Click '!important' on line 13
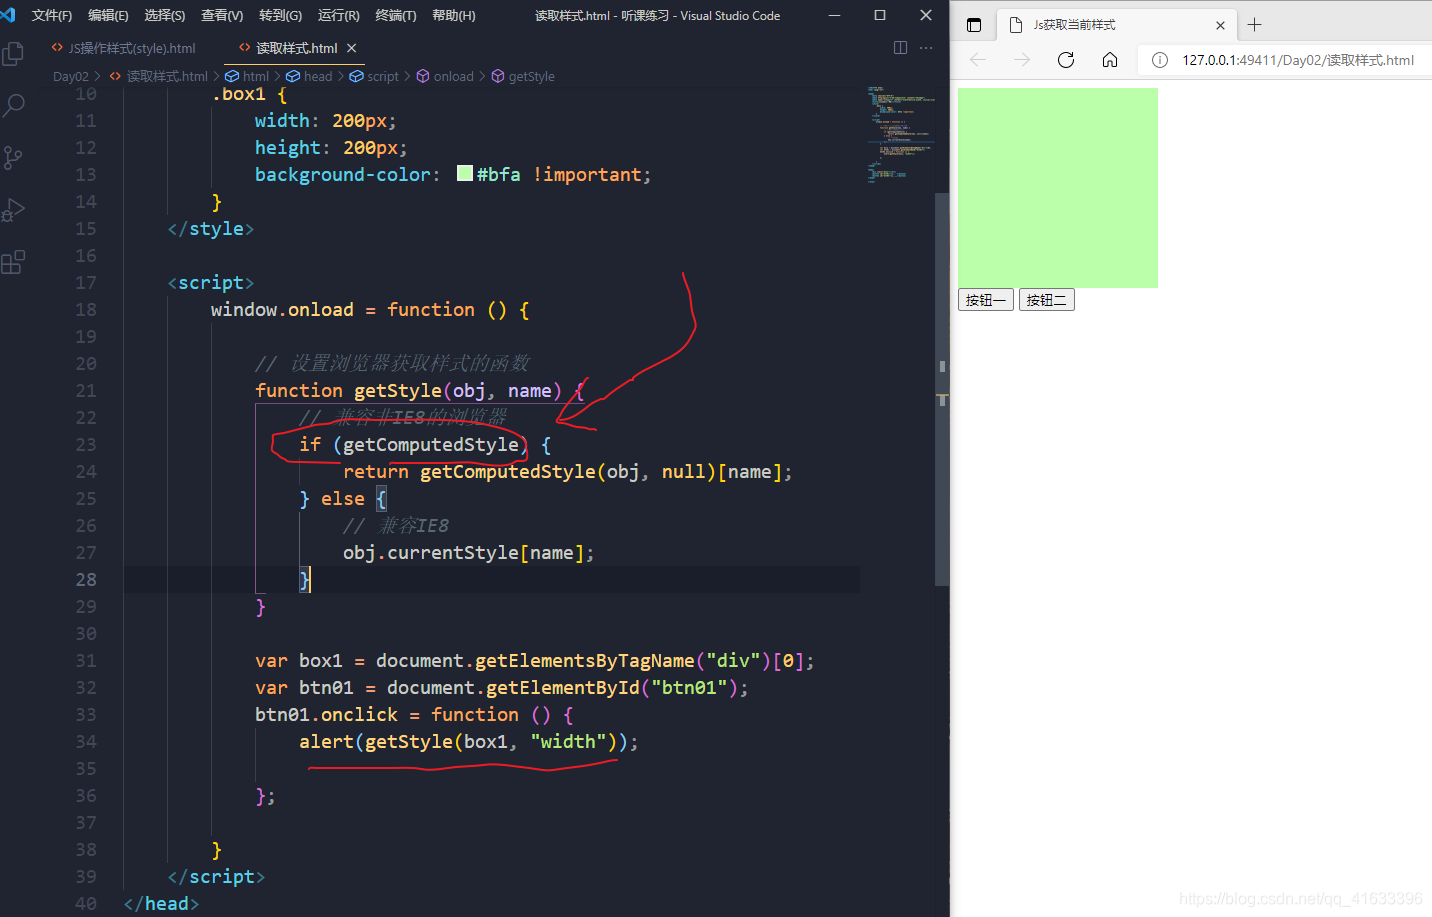 click(x=587, y=174)
